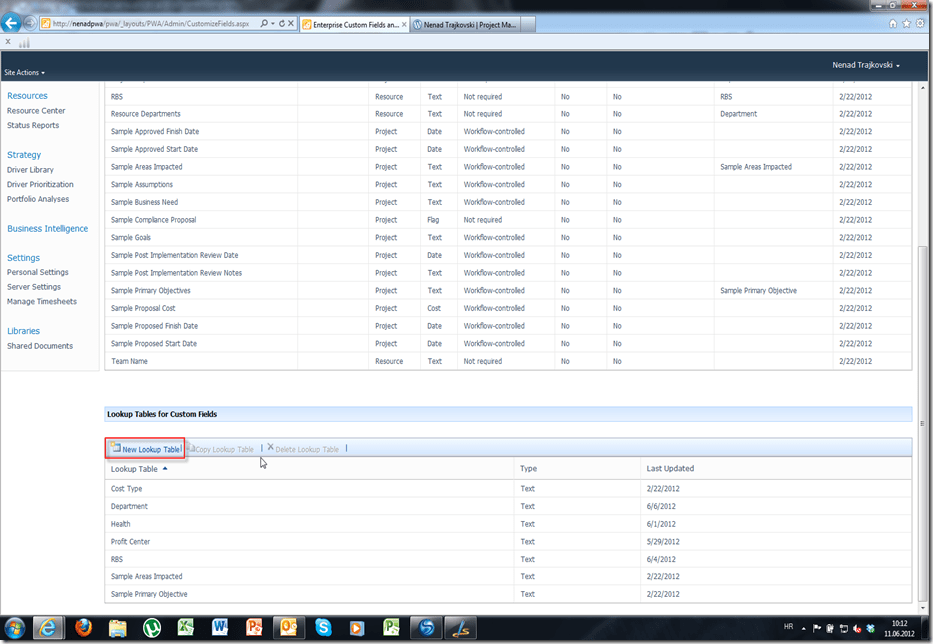Viewport: 933px width, 644px height.
Task: Open the Internet Explorer Favorites star
Action: (x=906, y=22)
